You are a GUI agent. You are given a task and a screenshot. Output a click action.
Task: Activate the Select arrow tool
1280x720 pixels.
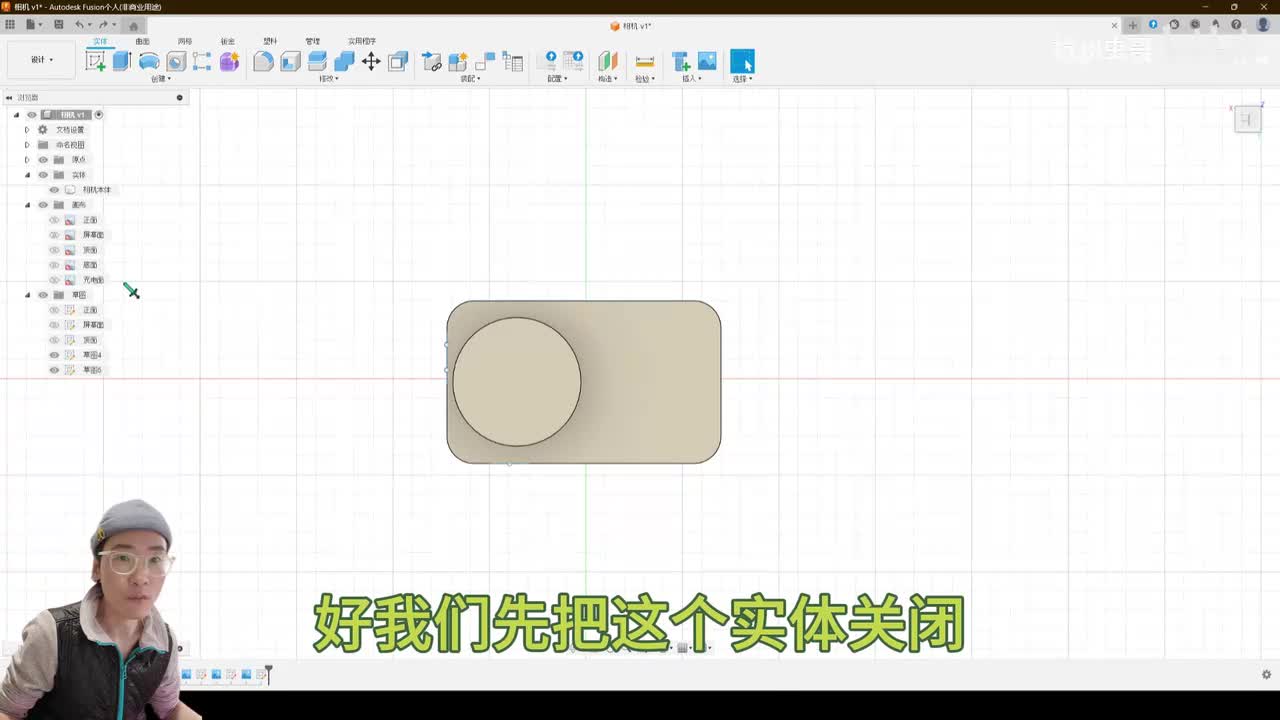742,61
